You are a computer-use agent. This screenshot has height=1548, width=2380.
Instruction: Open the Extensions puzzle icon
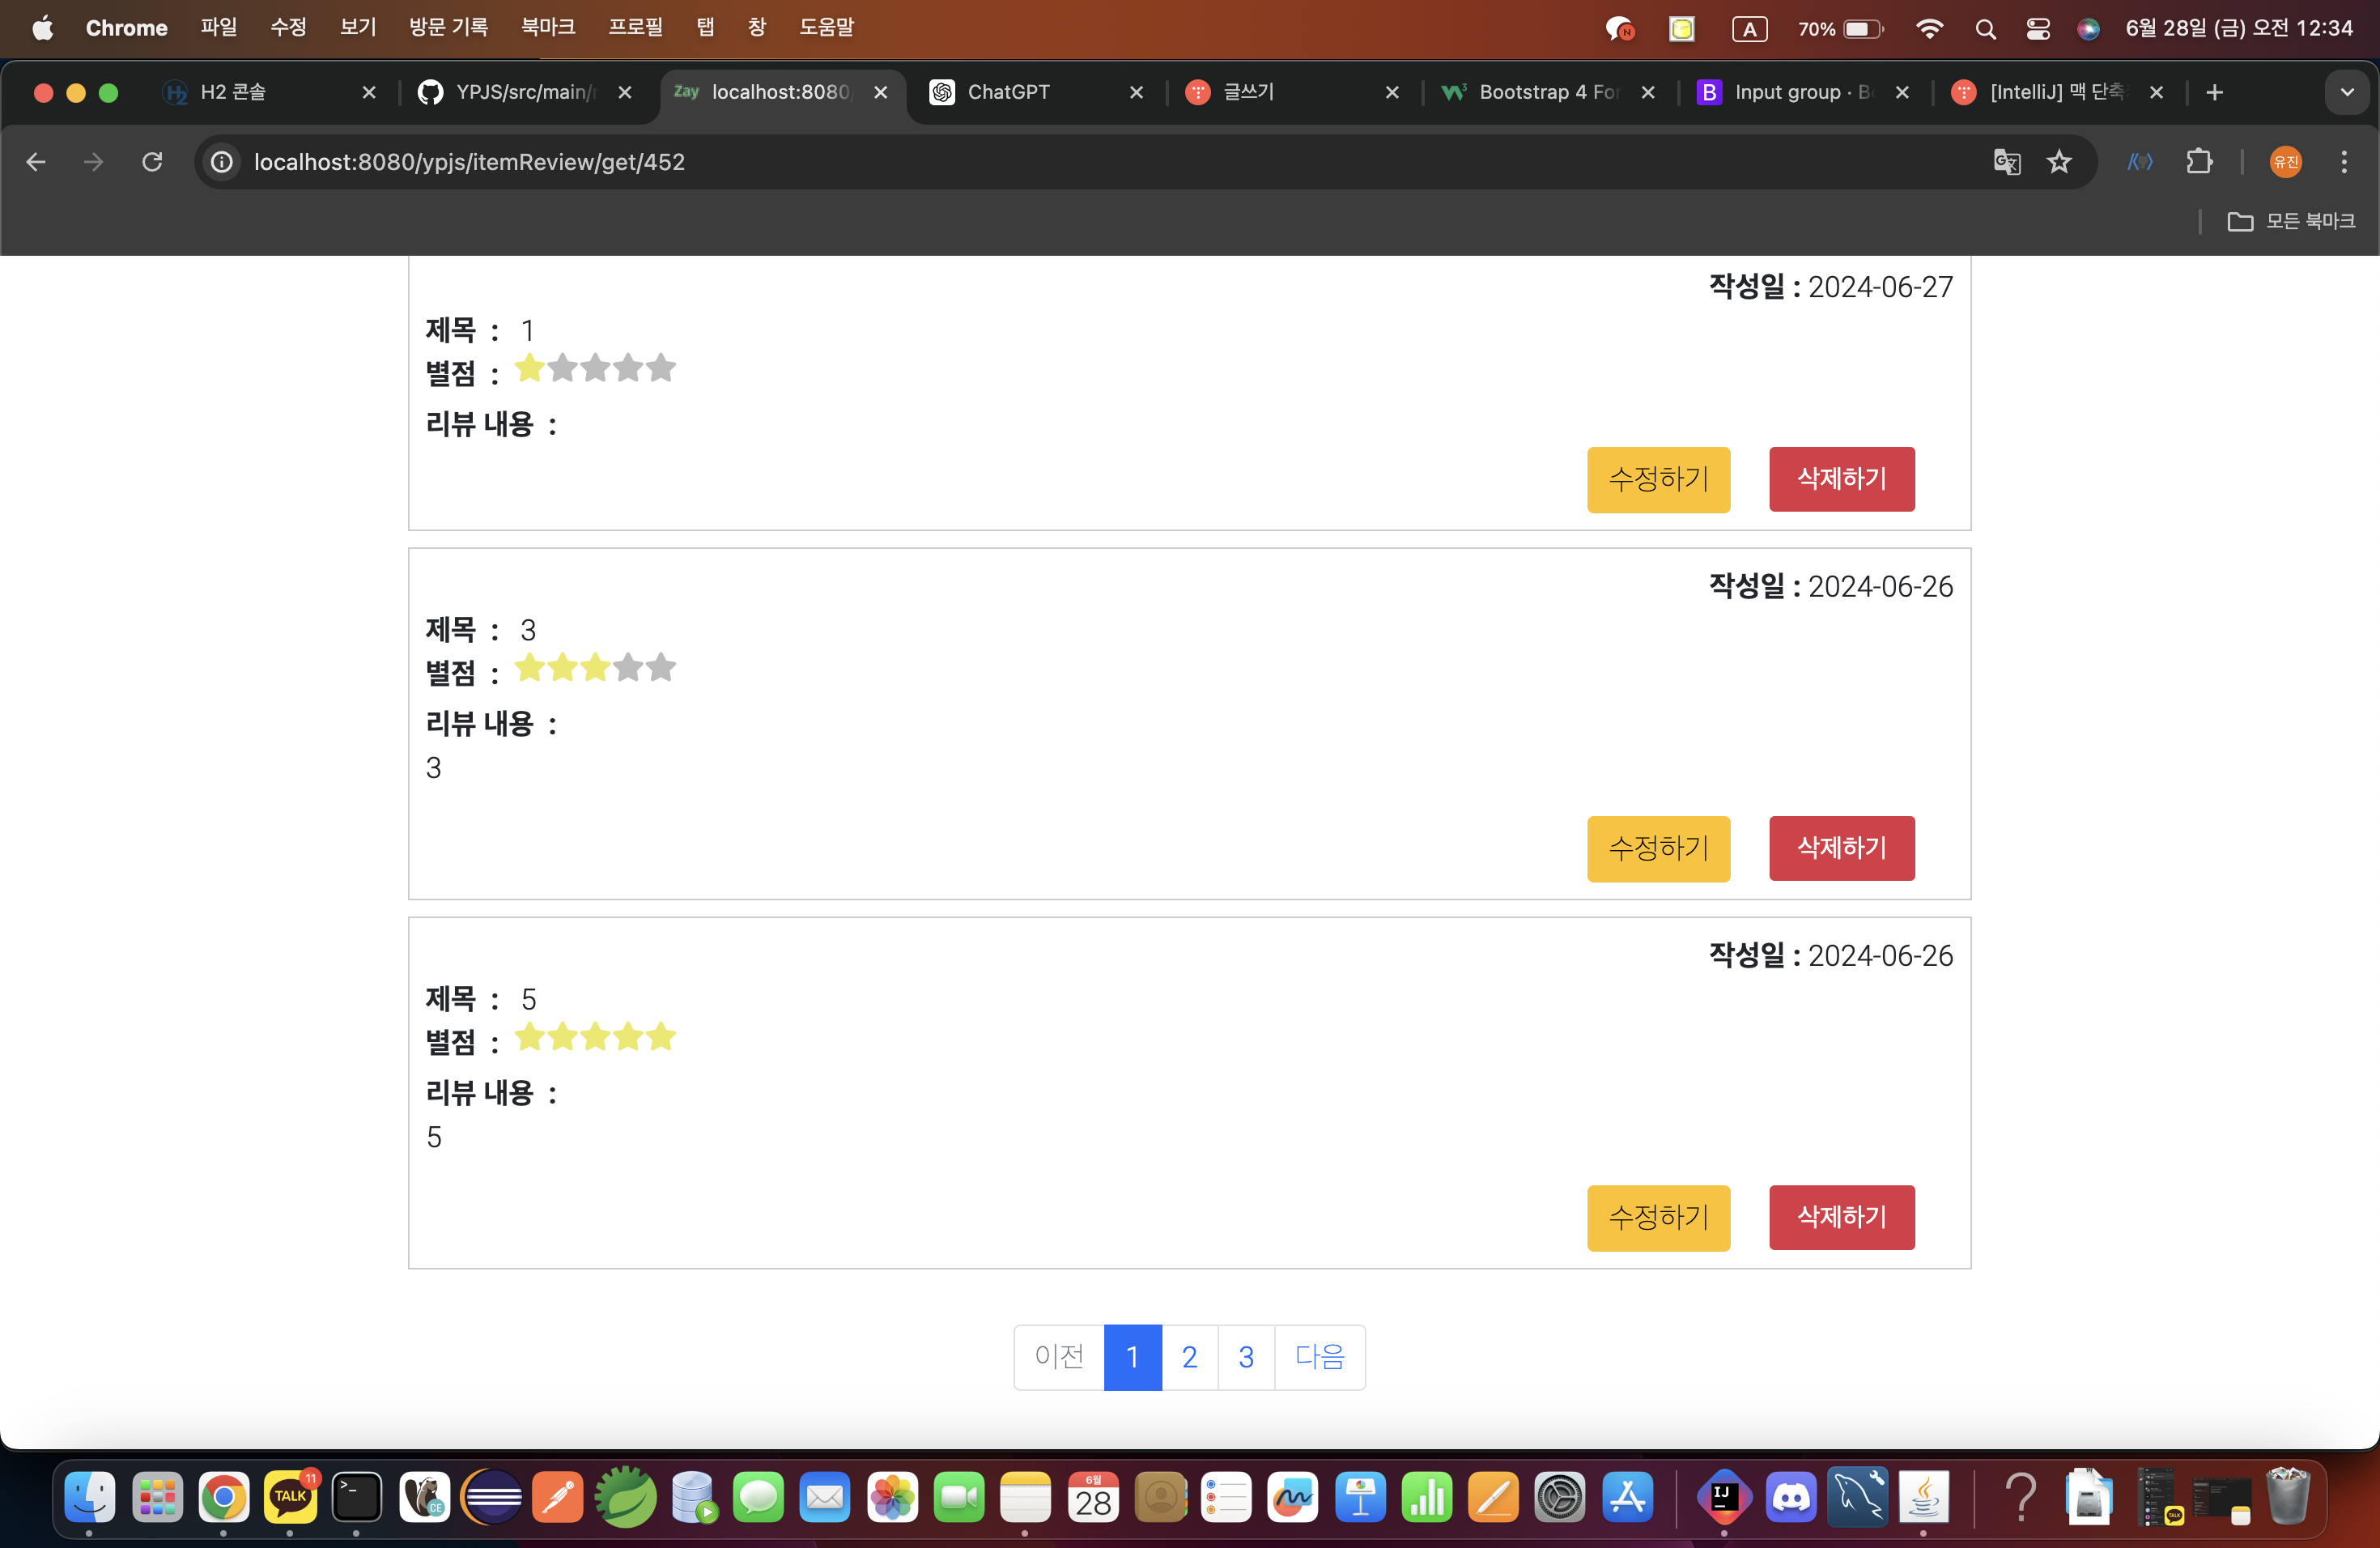(x=2199, y=162)
